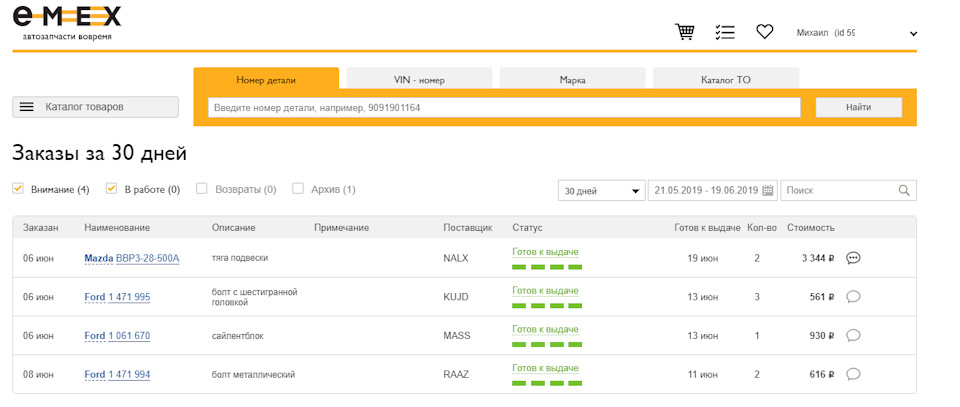
Task: Click the Описание column header
Action: 233,228
